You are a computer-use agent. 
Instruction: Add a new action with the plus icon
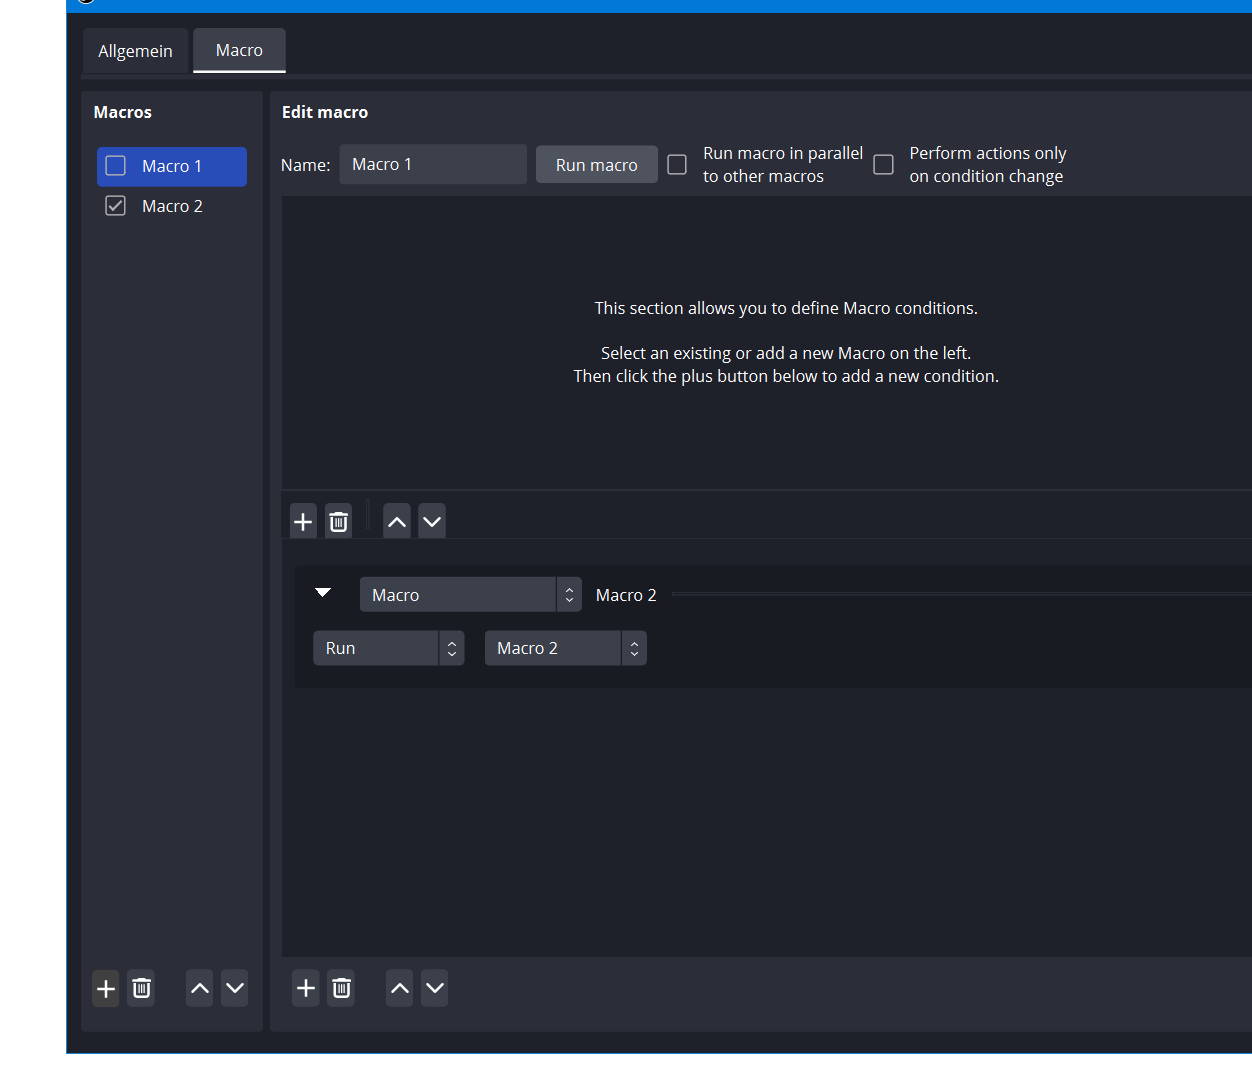point(305,988)
